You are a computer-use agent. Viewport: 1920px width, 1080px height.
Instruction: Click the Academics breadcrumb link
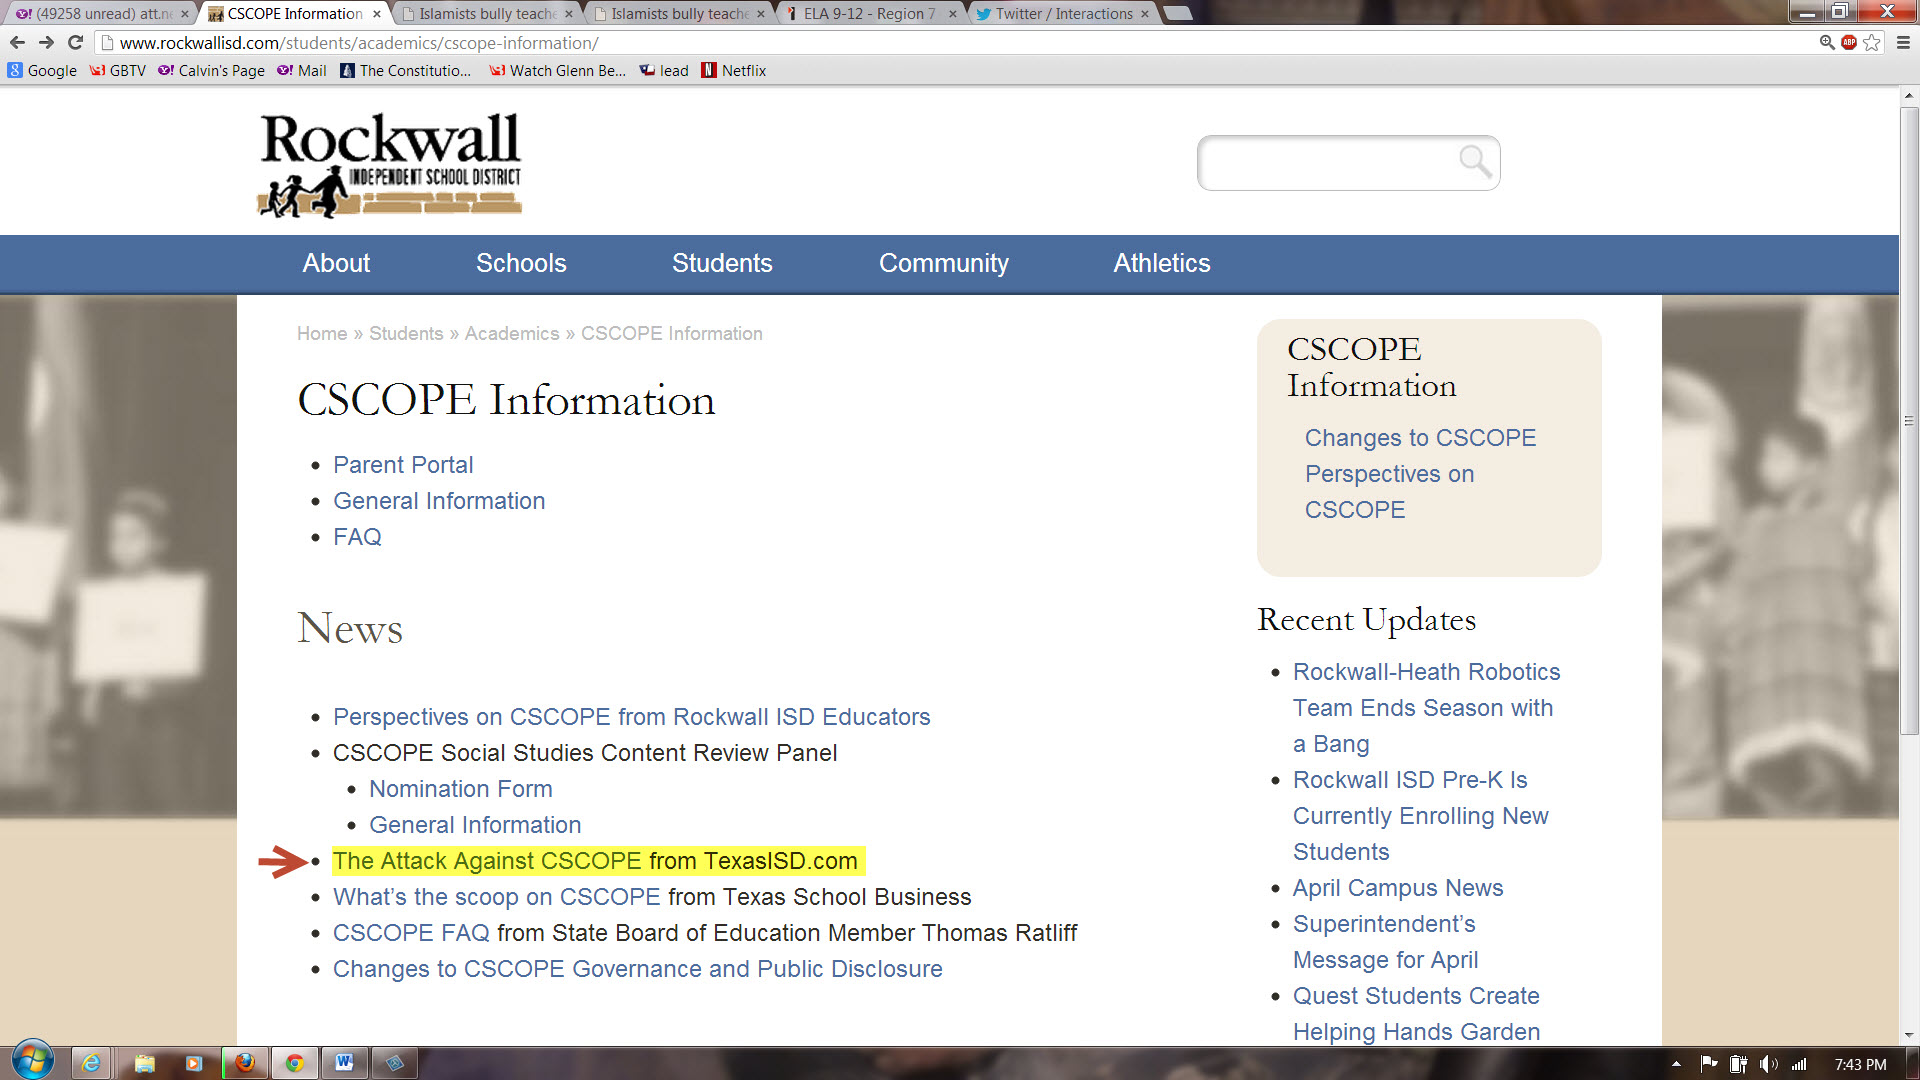tap(512, 334)
